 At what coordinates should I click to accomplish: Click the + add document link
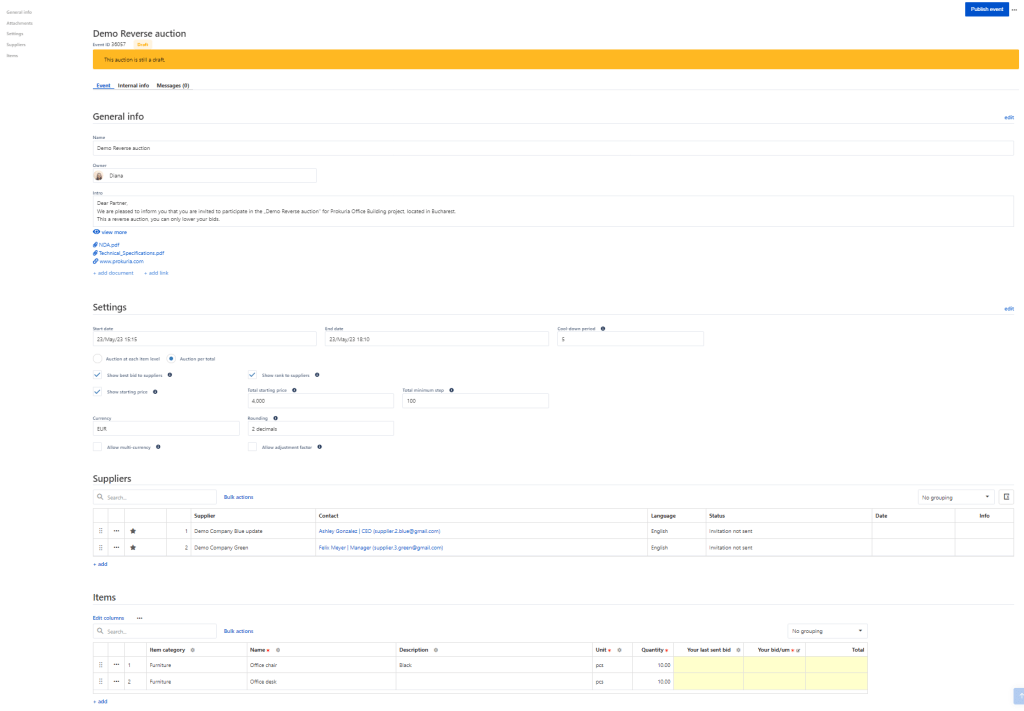pyautogui.click(x=113, y=273)
